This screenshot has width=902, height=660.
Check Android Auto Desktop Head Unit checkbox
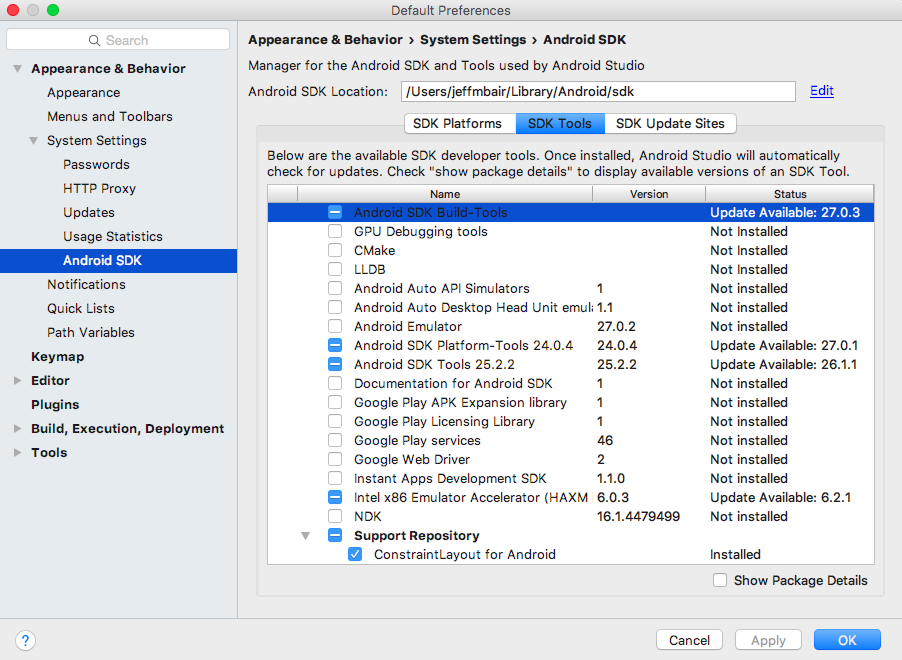335,307
